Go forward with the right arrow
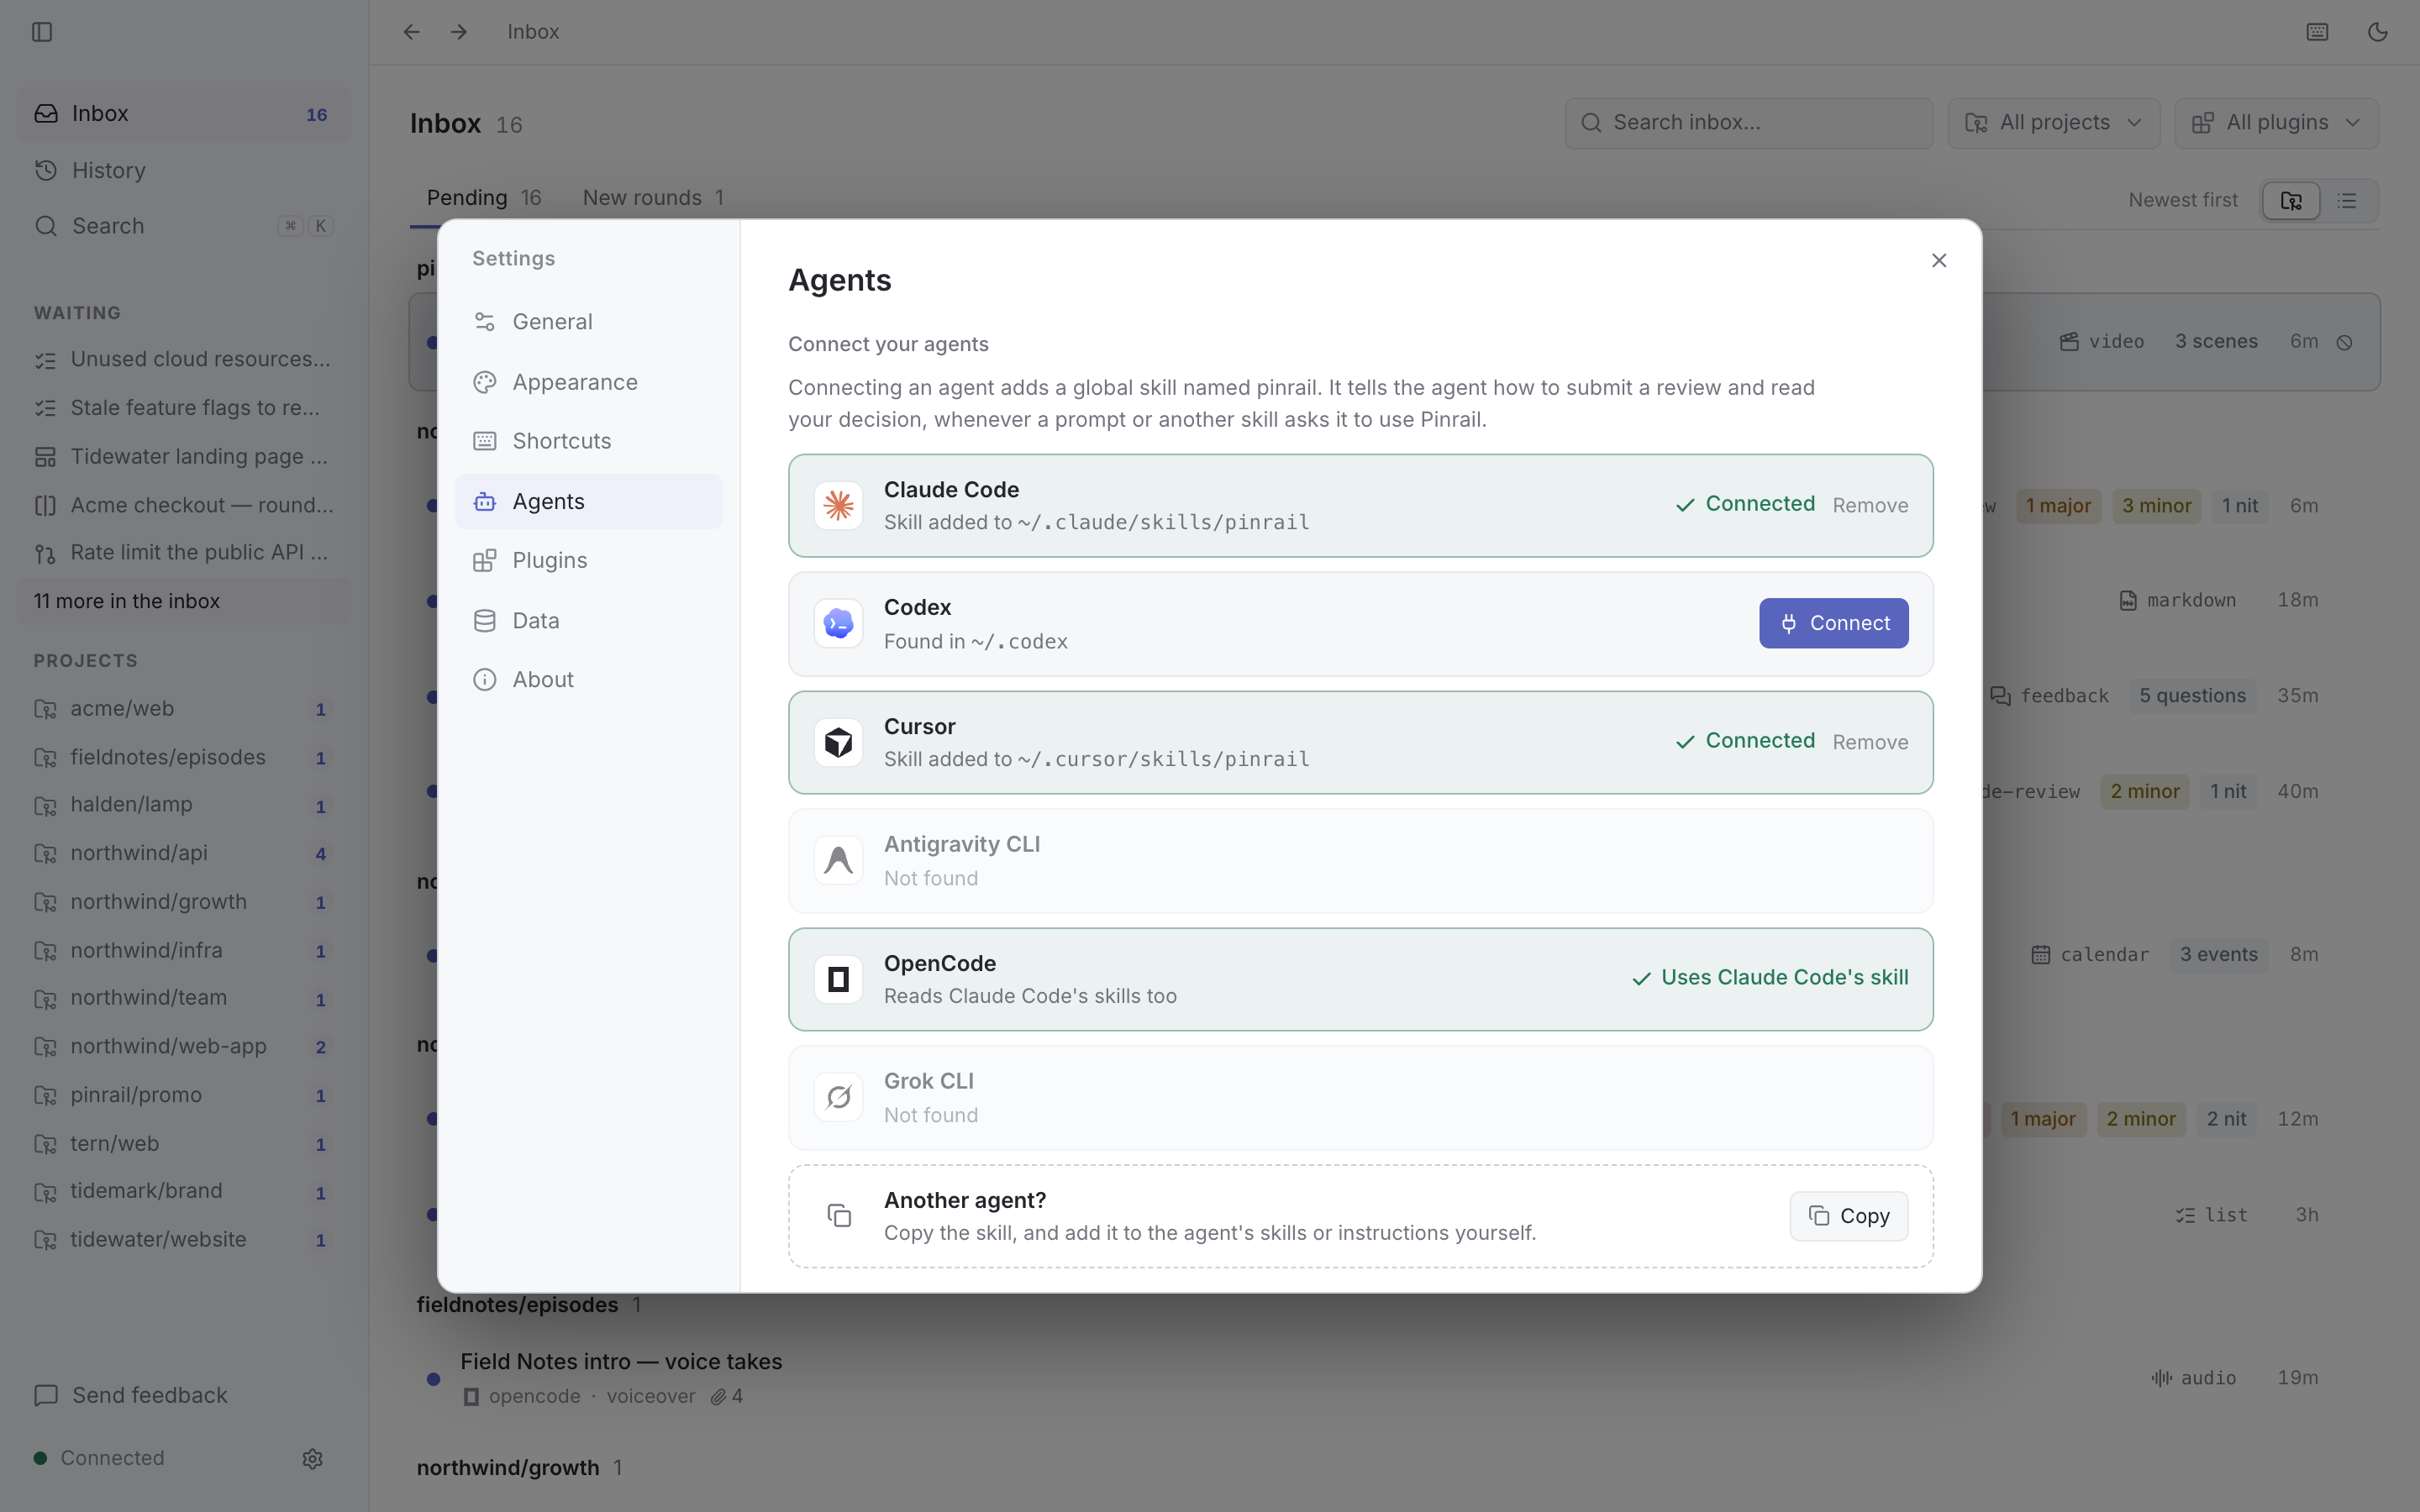This screenshot has height=1512, width=2420. click(459, 32)
